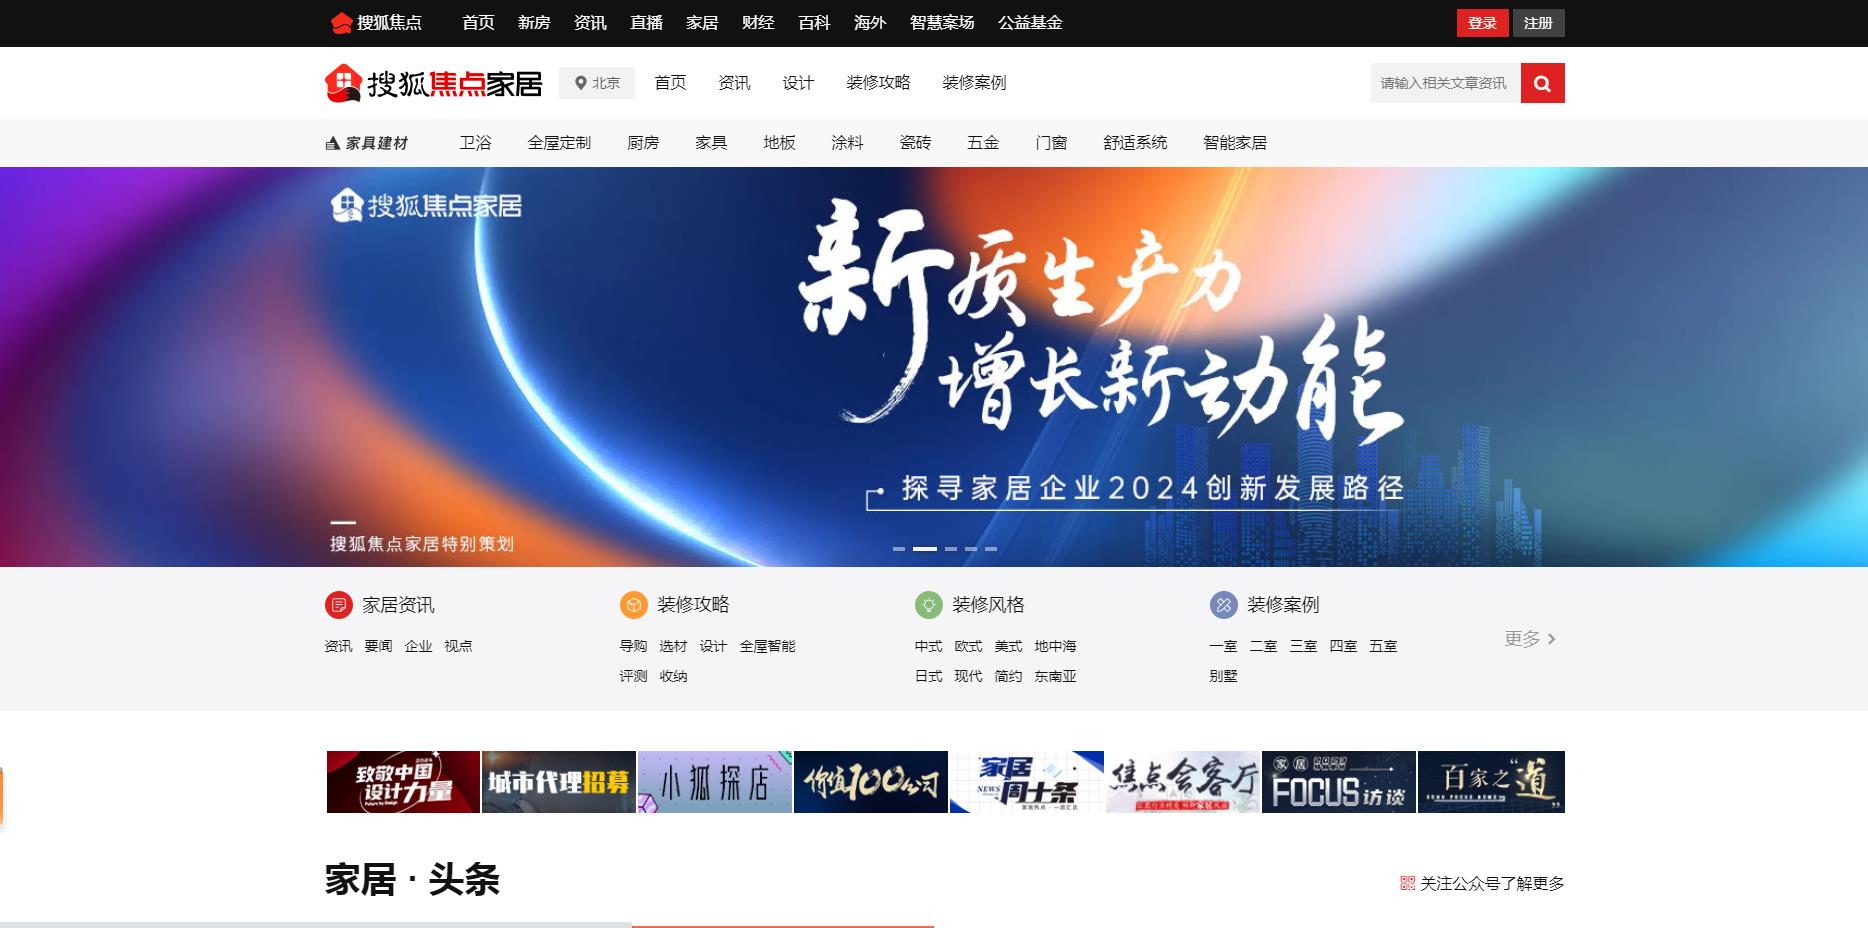Open the 卫浴 category
The width and height of the screenshot is (1868, 928).
475,143
